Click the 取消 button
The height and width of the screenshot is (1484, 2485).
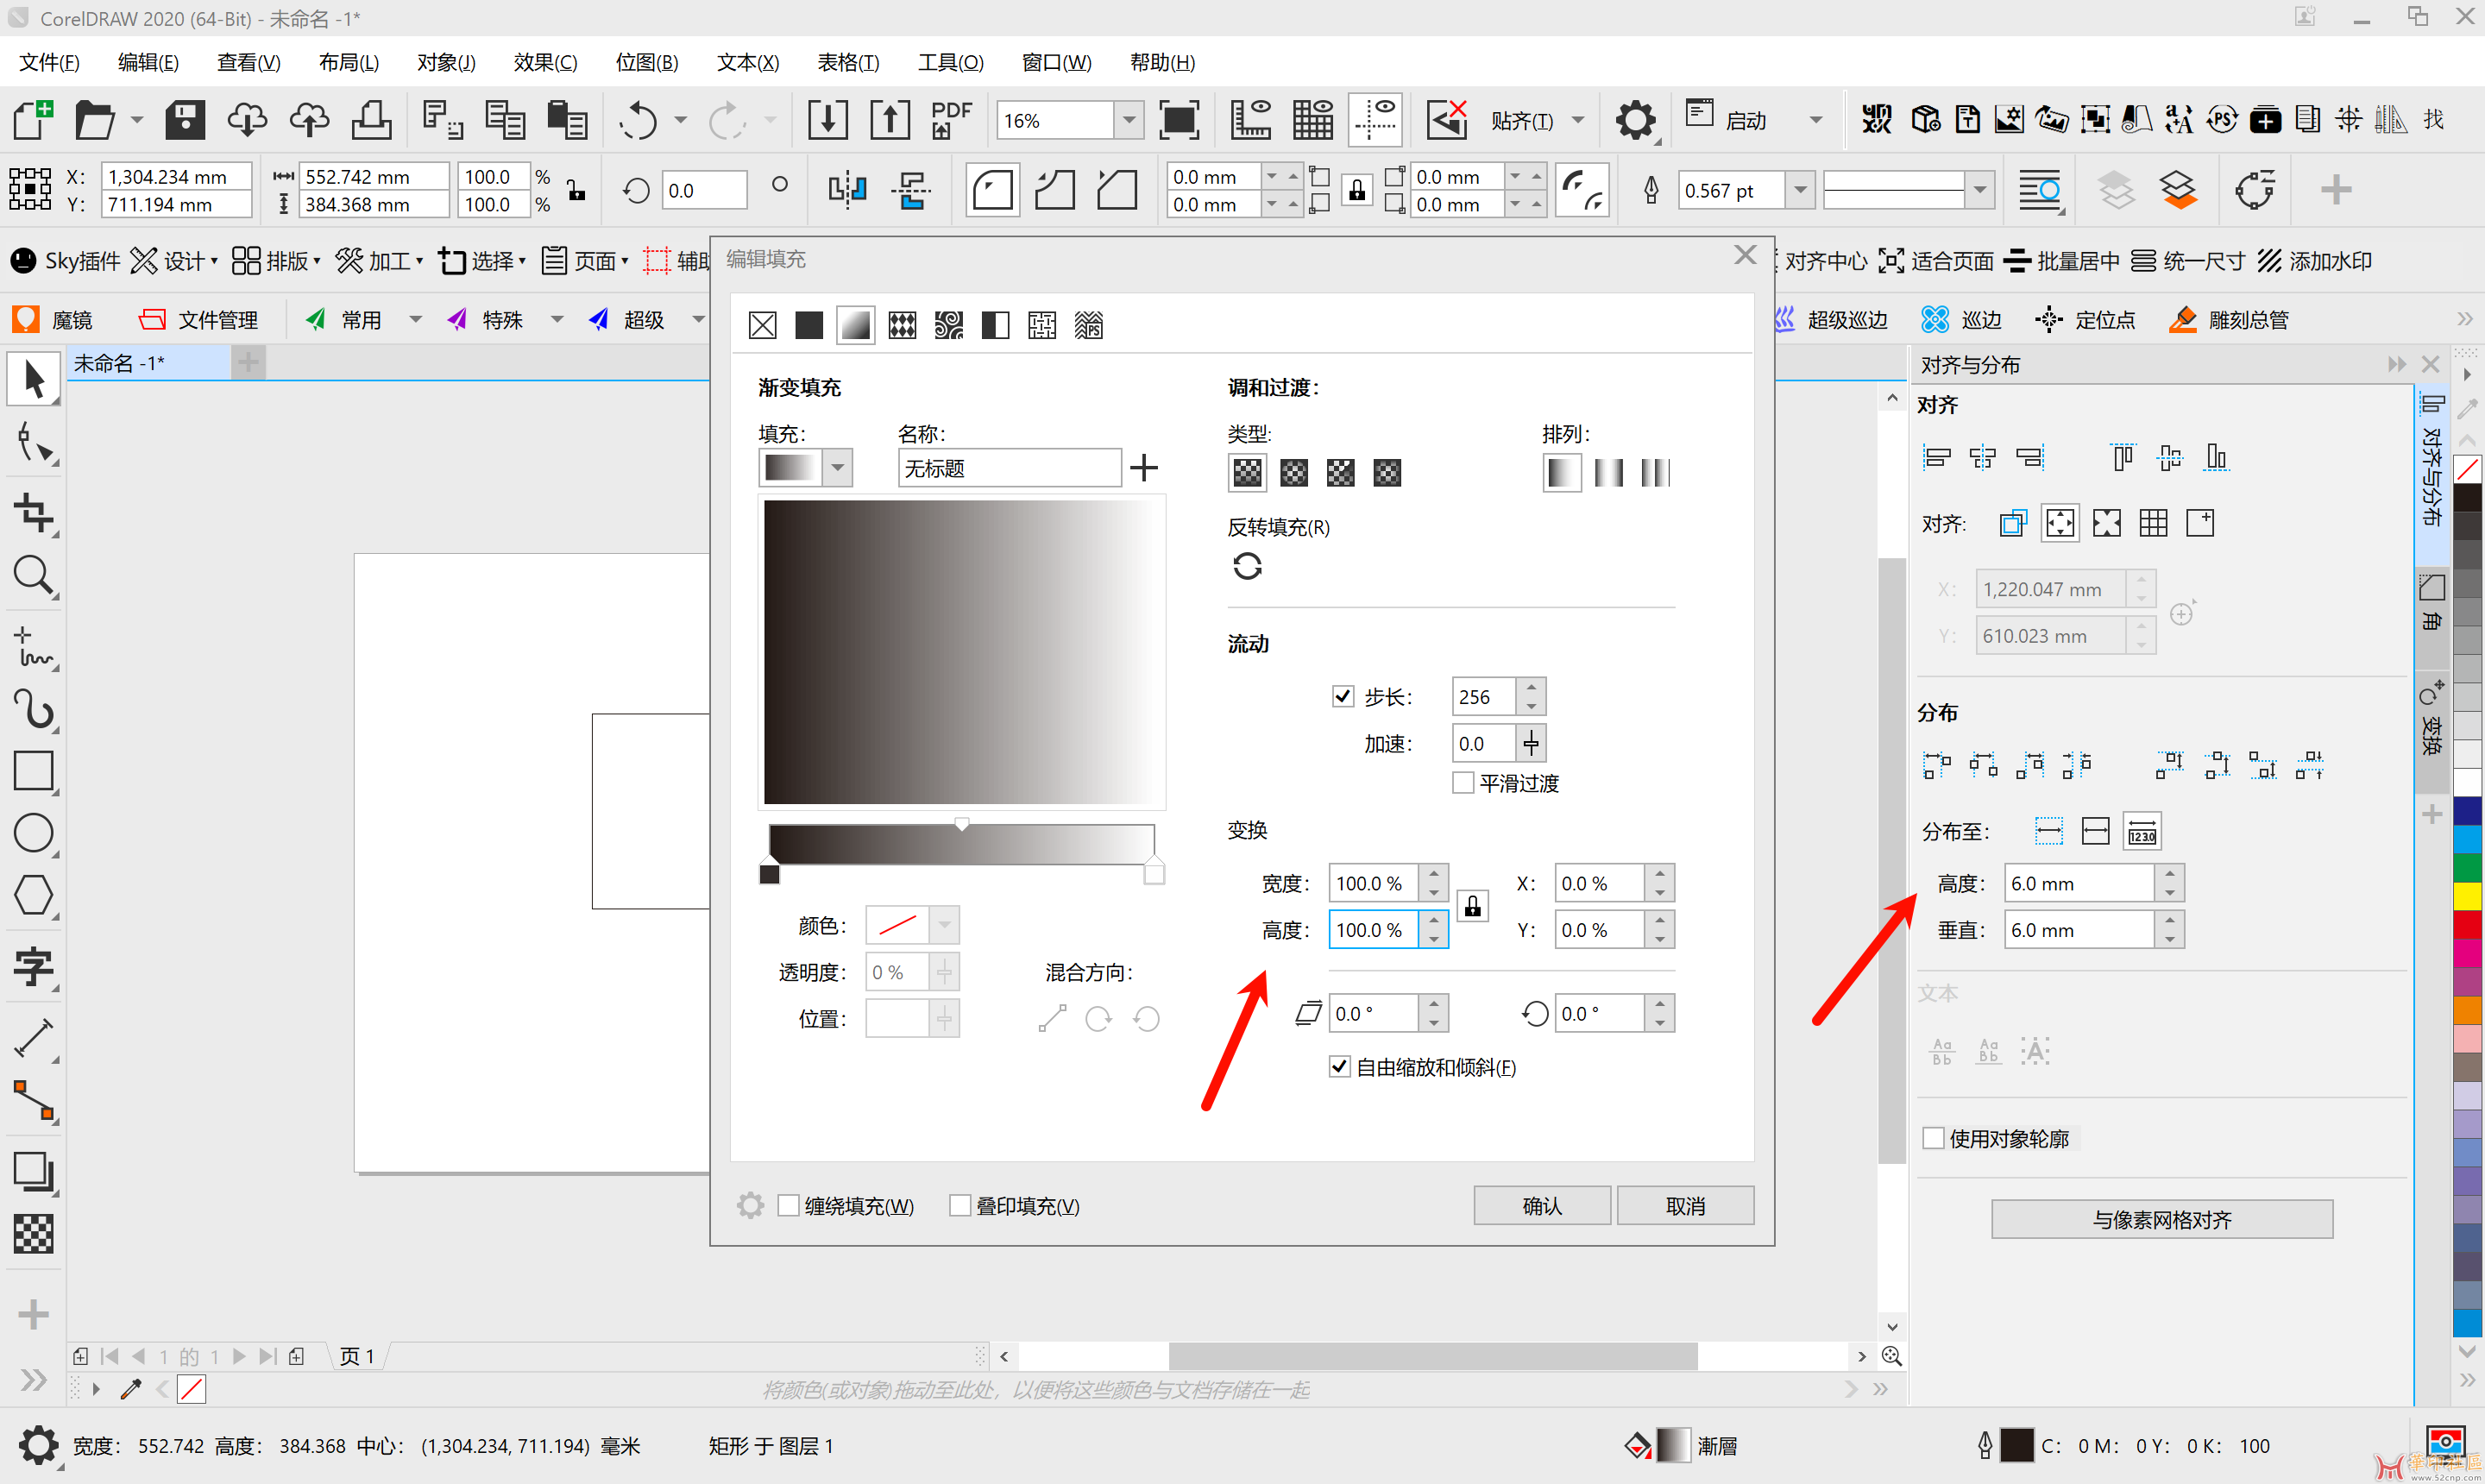tap(1685, 1206)
